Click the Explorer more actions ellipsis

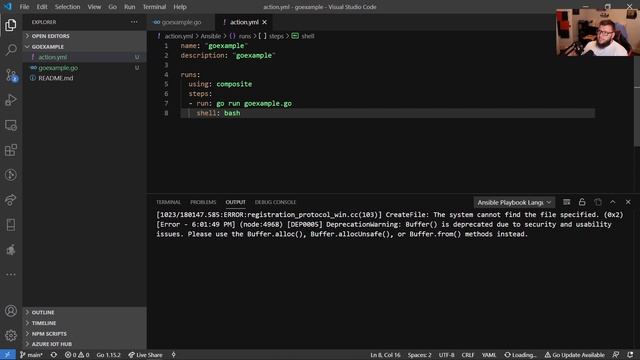click(x=134, y=22)
